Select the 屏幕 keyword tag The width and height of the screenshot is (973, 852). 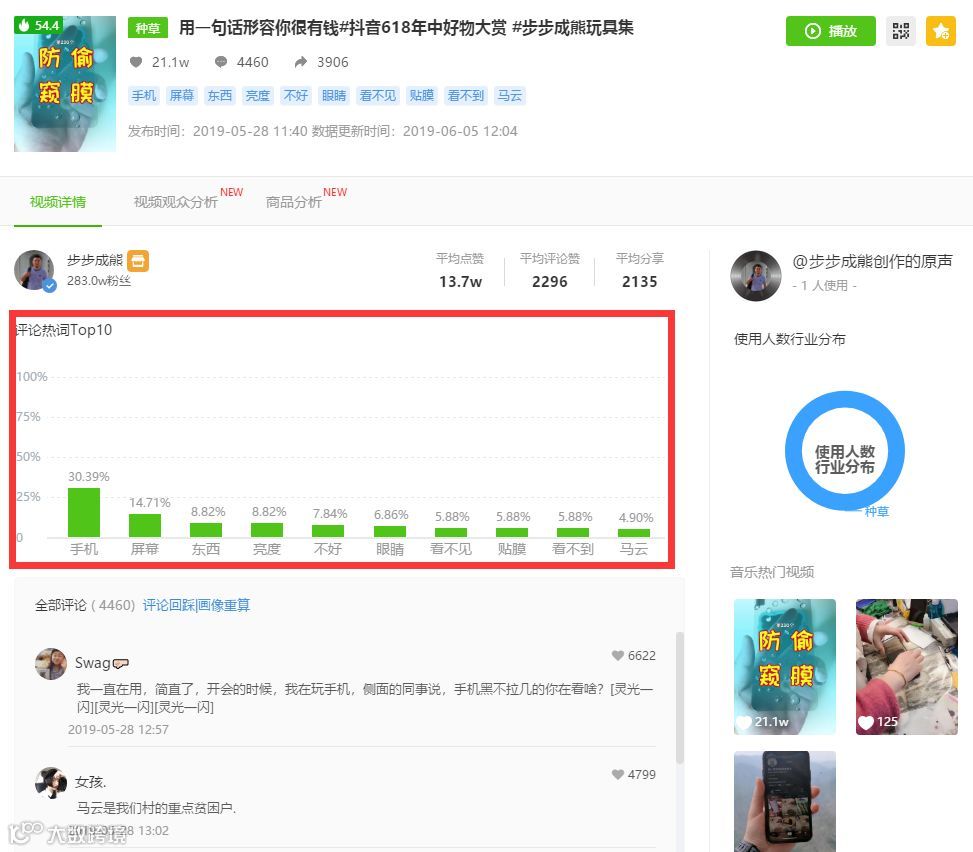pos(182,96)
